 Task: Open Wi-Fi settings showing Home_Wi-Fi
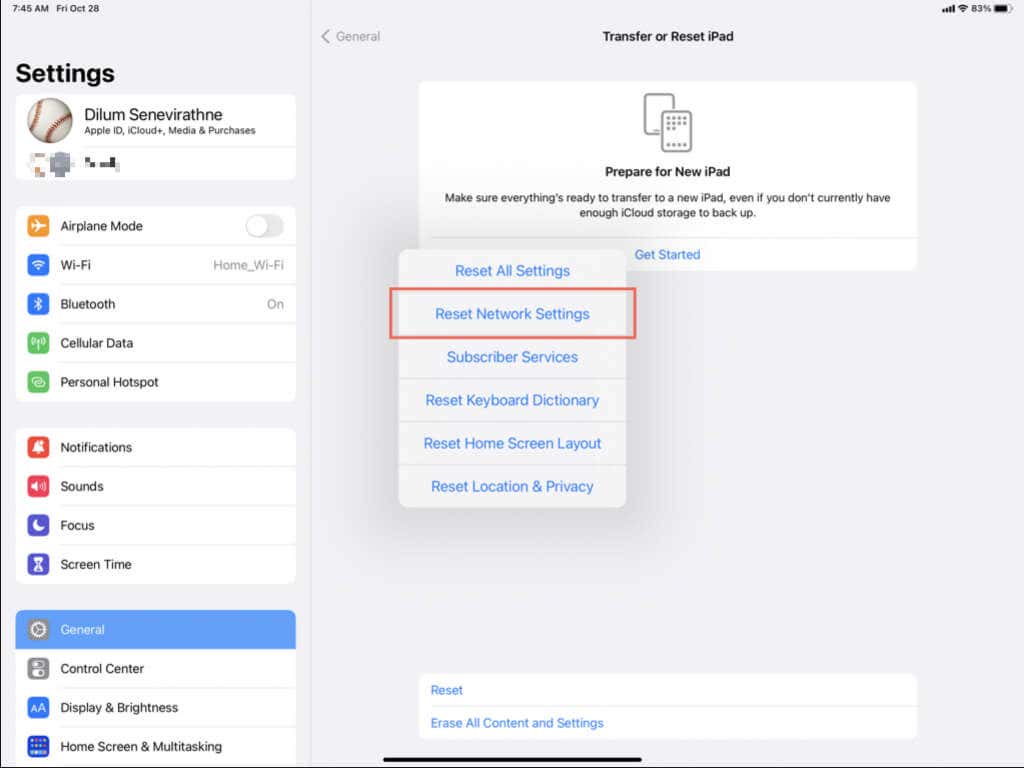coord(155,265)
